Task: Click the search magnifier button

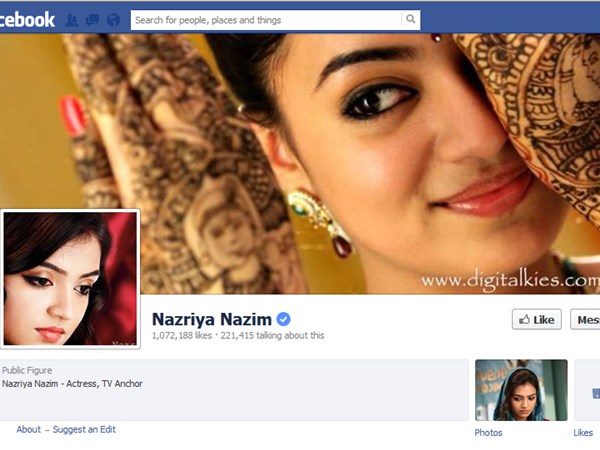Action: [411, 19]
